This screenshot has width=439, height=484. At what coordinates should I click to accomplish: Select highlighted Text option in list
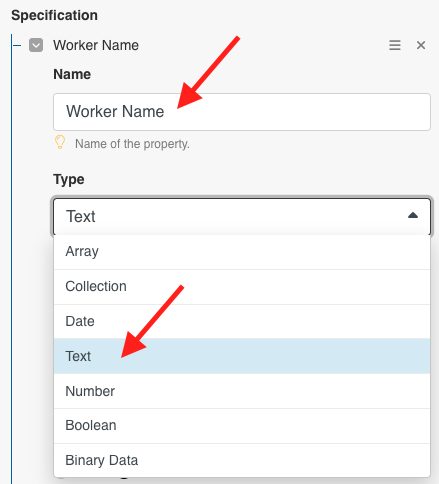coord(242,356)
